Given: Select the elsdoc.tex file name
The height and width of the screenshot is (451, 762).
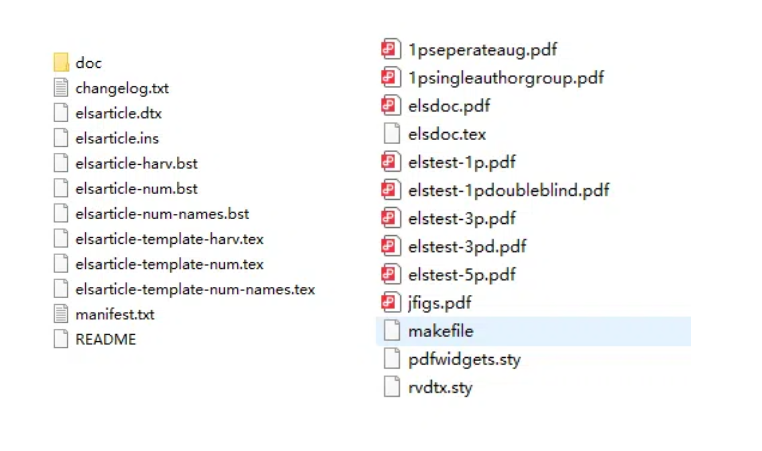Looking at the screenshot, I should coord(447,134).
